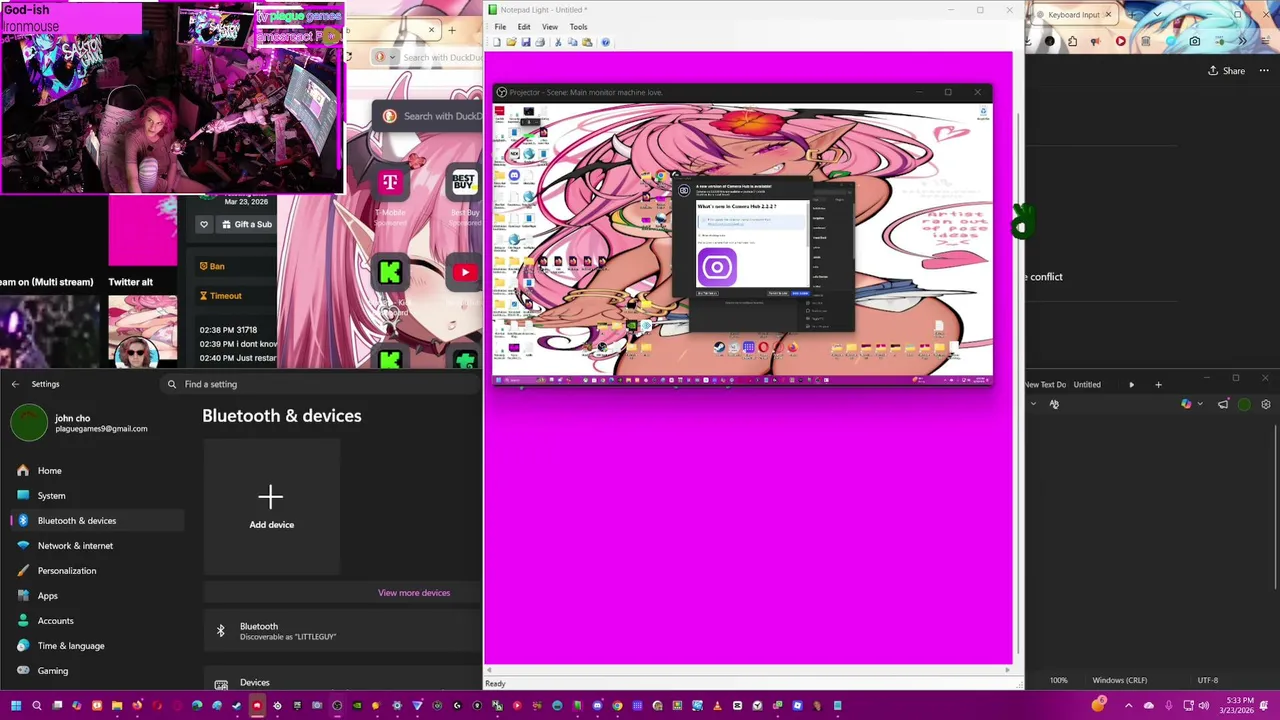Select Untitled tab in dark Notepad
The width and height of the screenshot is (1280, 720).
point(1087,384)
